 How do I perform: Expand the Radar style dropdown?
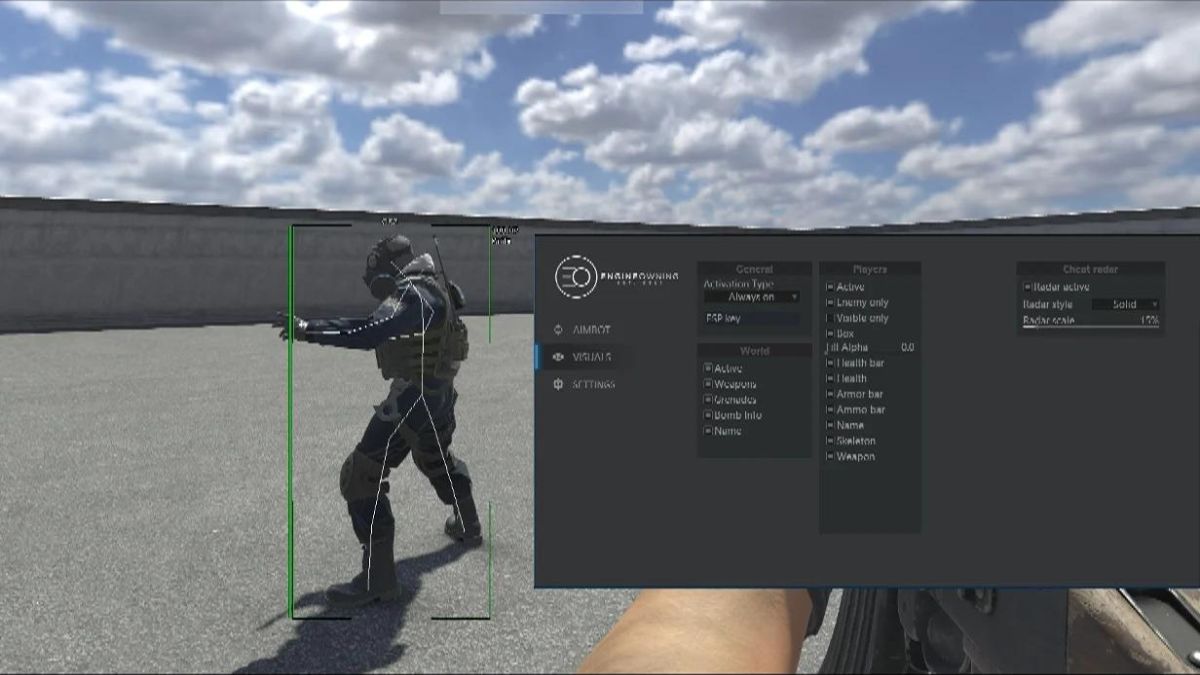click(1125, 304)
